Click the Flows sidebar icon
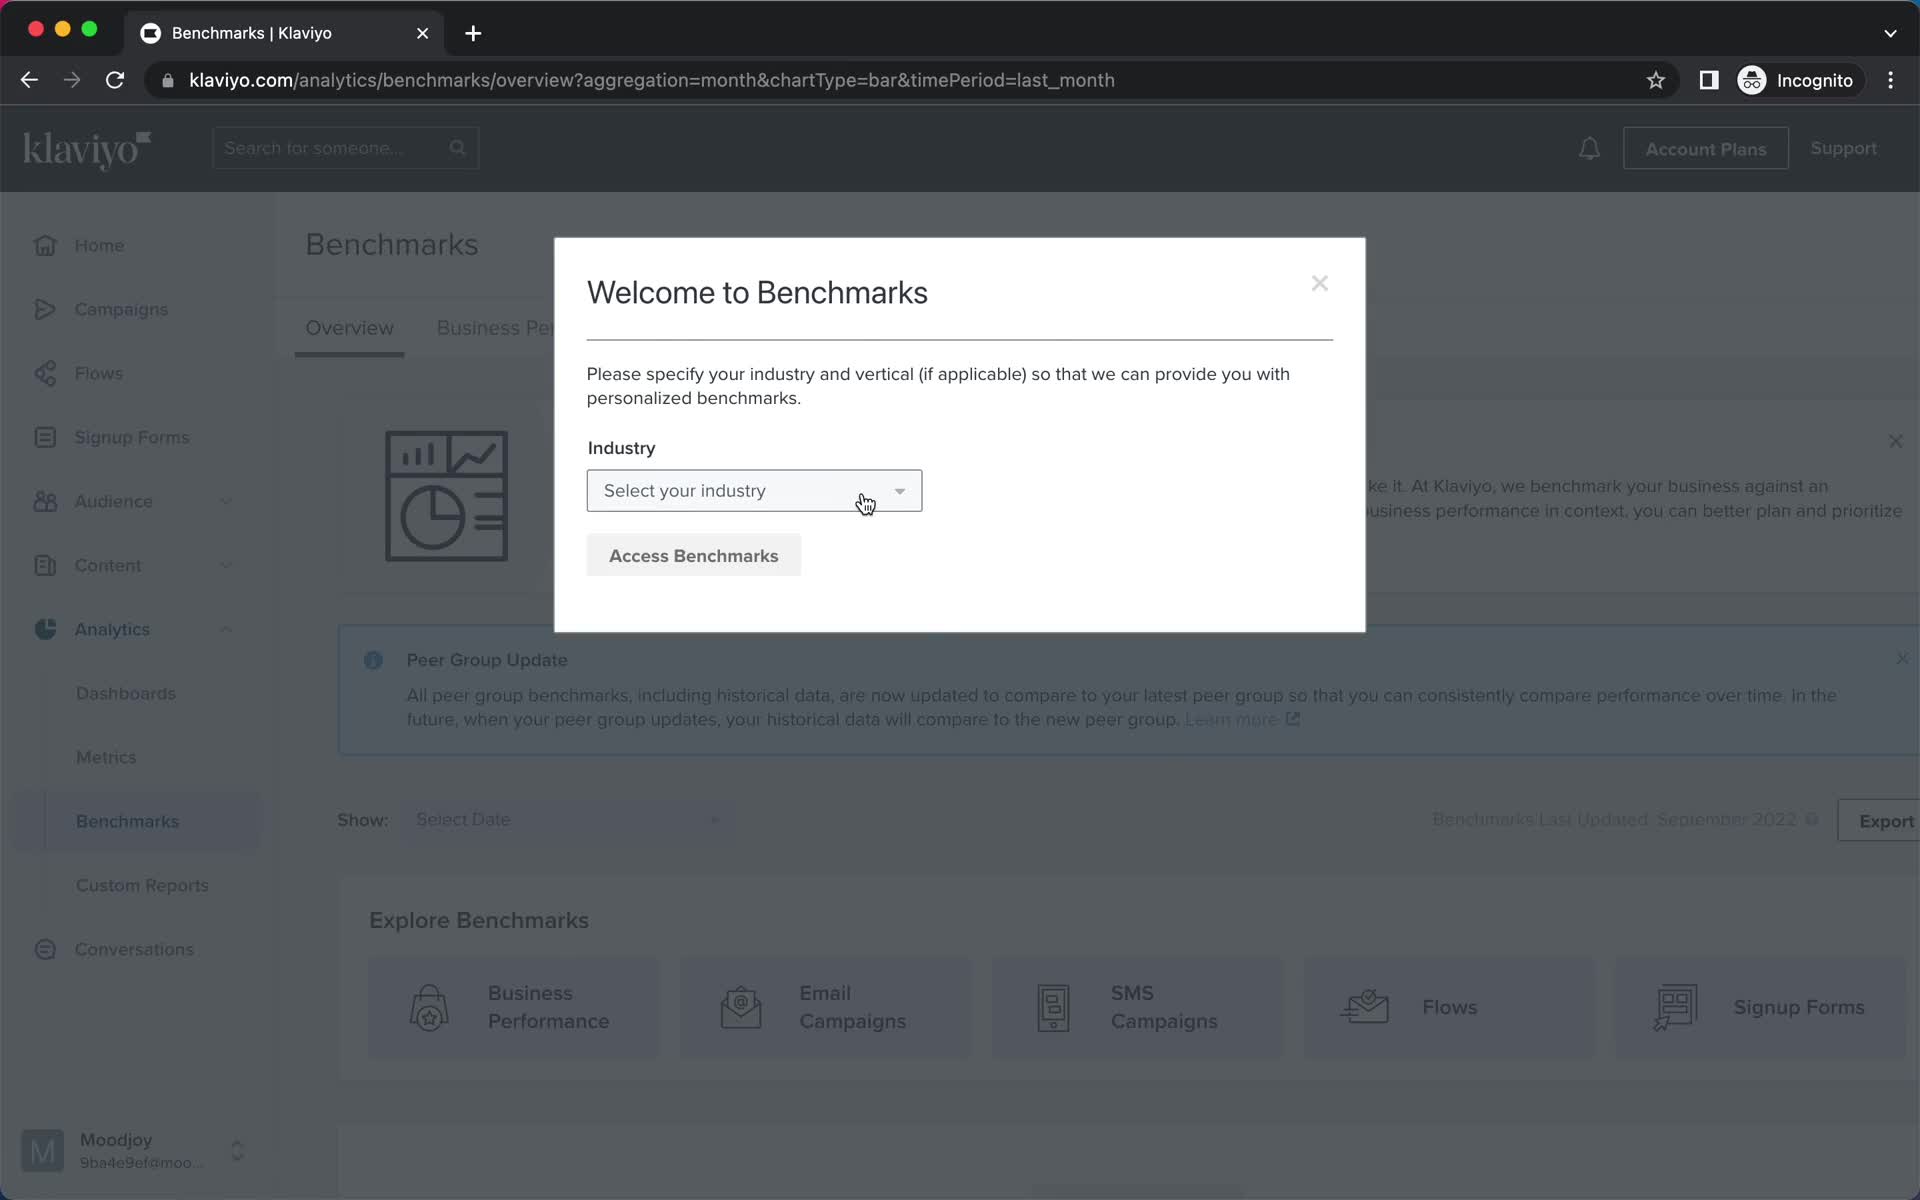 (x=45, y=373)
